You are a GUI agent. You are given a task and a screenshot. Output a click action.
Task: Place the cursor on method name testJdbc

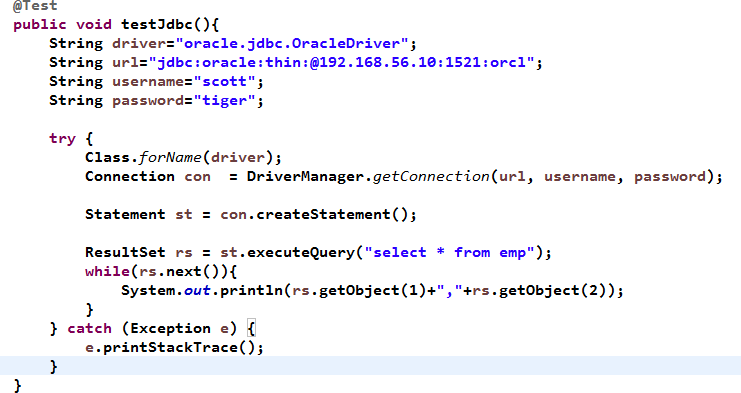[x=156, y=25]
